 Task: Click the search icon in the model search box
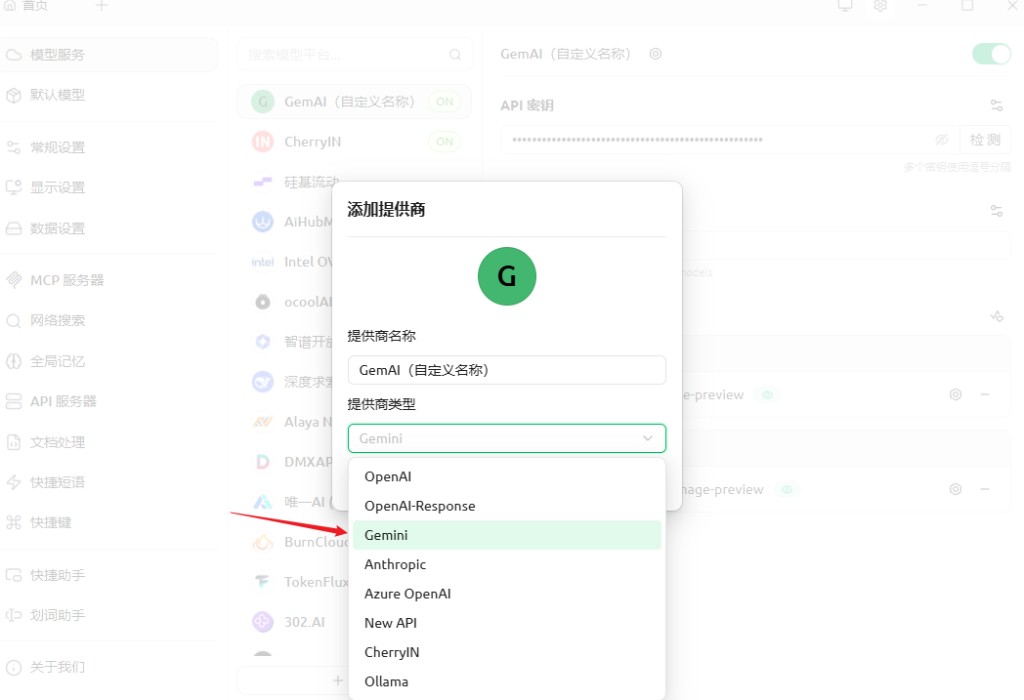click(455, 54)
